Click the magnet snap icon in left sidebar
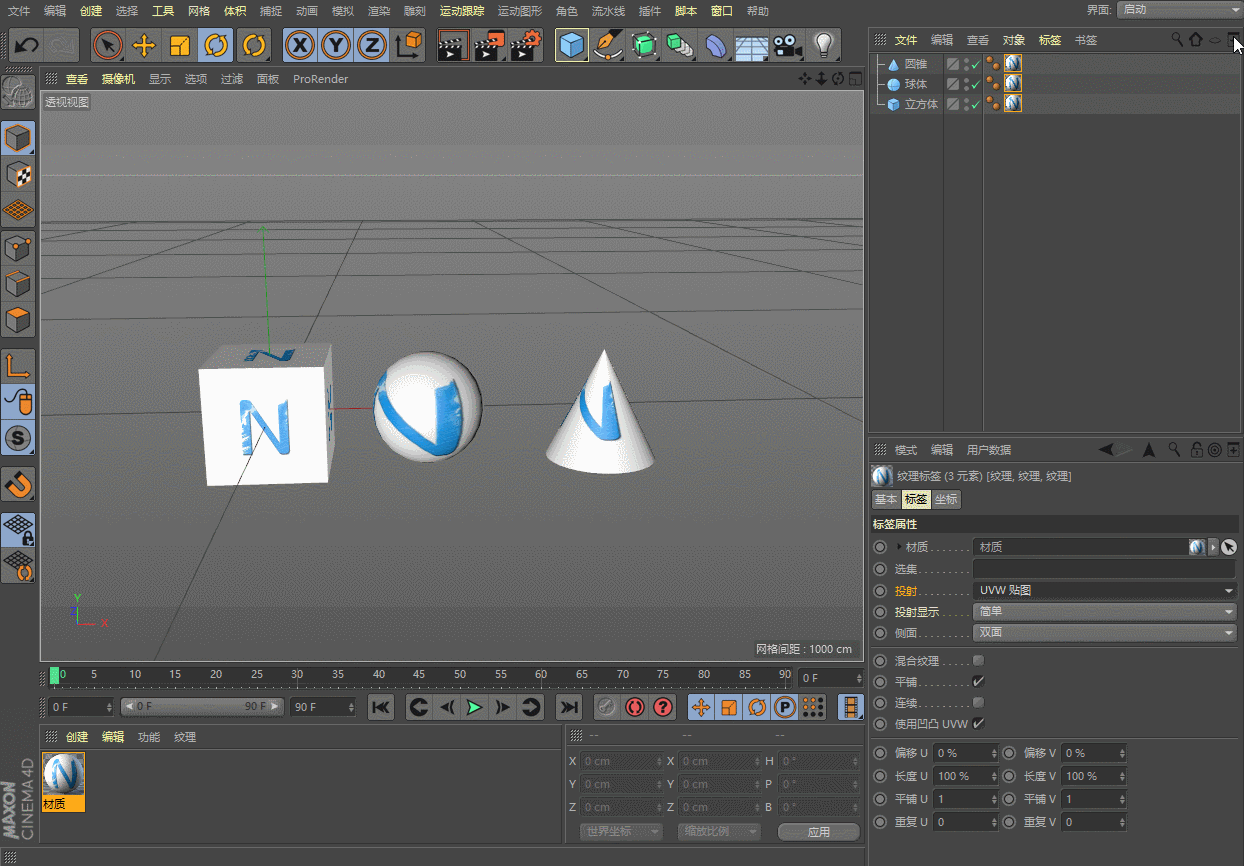The image size is (1244, 866). (18, 484)
